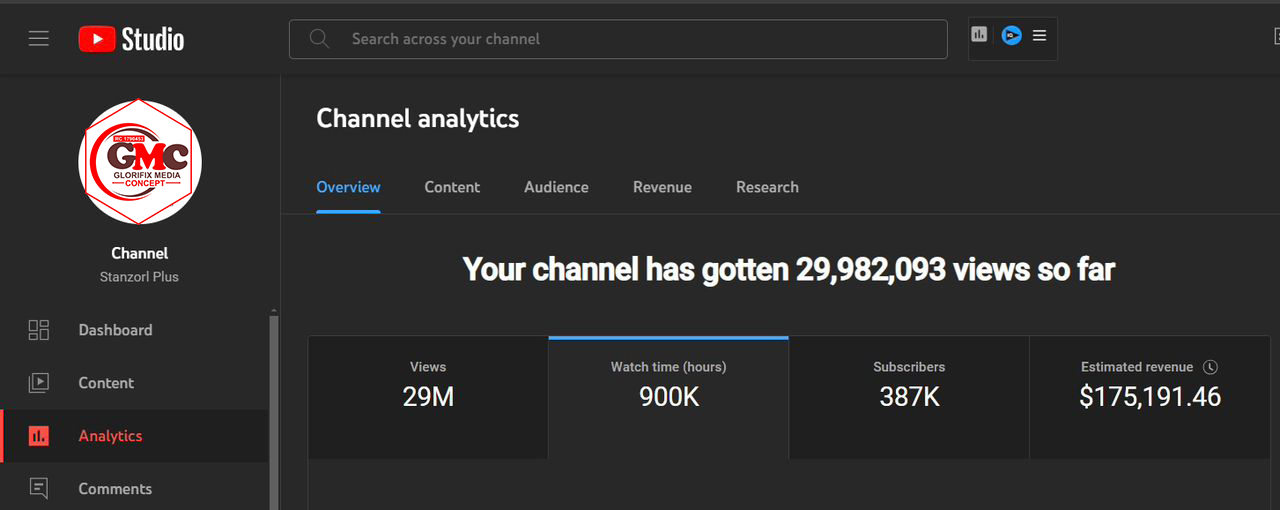The image size is (1280, 510).
Task: Open the Revenue tab
Action: tap(662, 187)
